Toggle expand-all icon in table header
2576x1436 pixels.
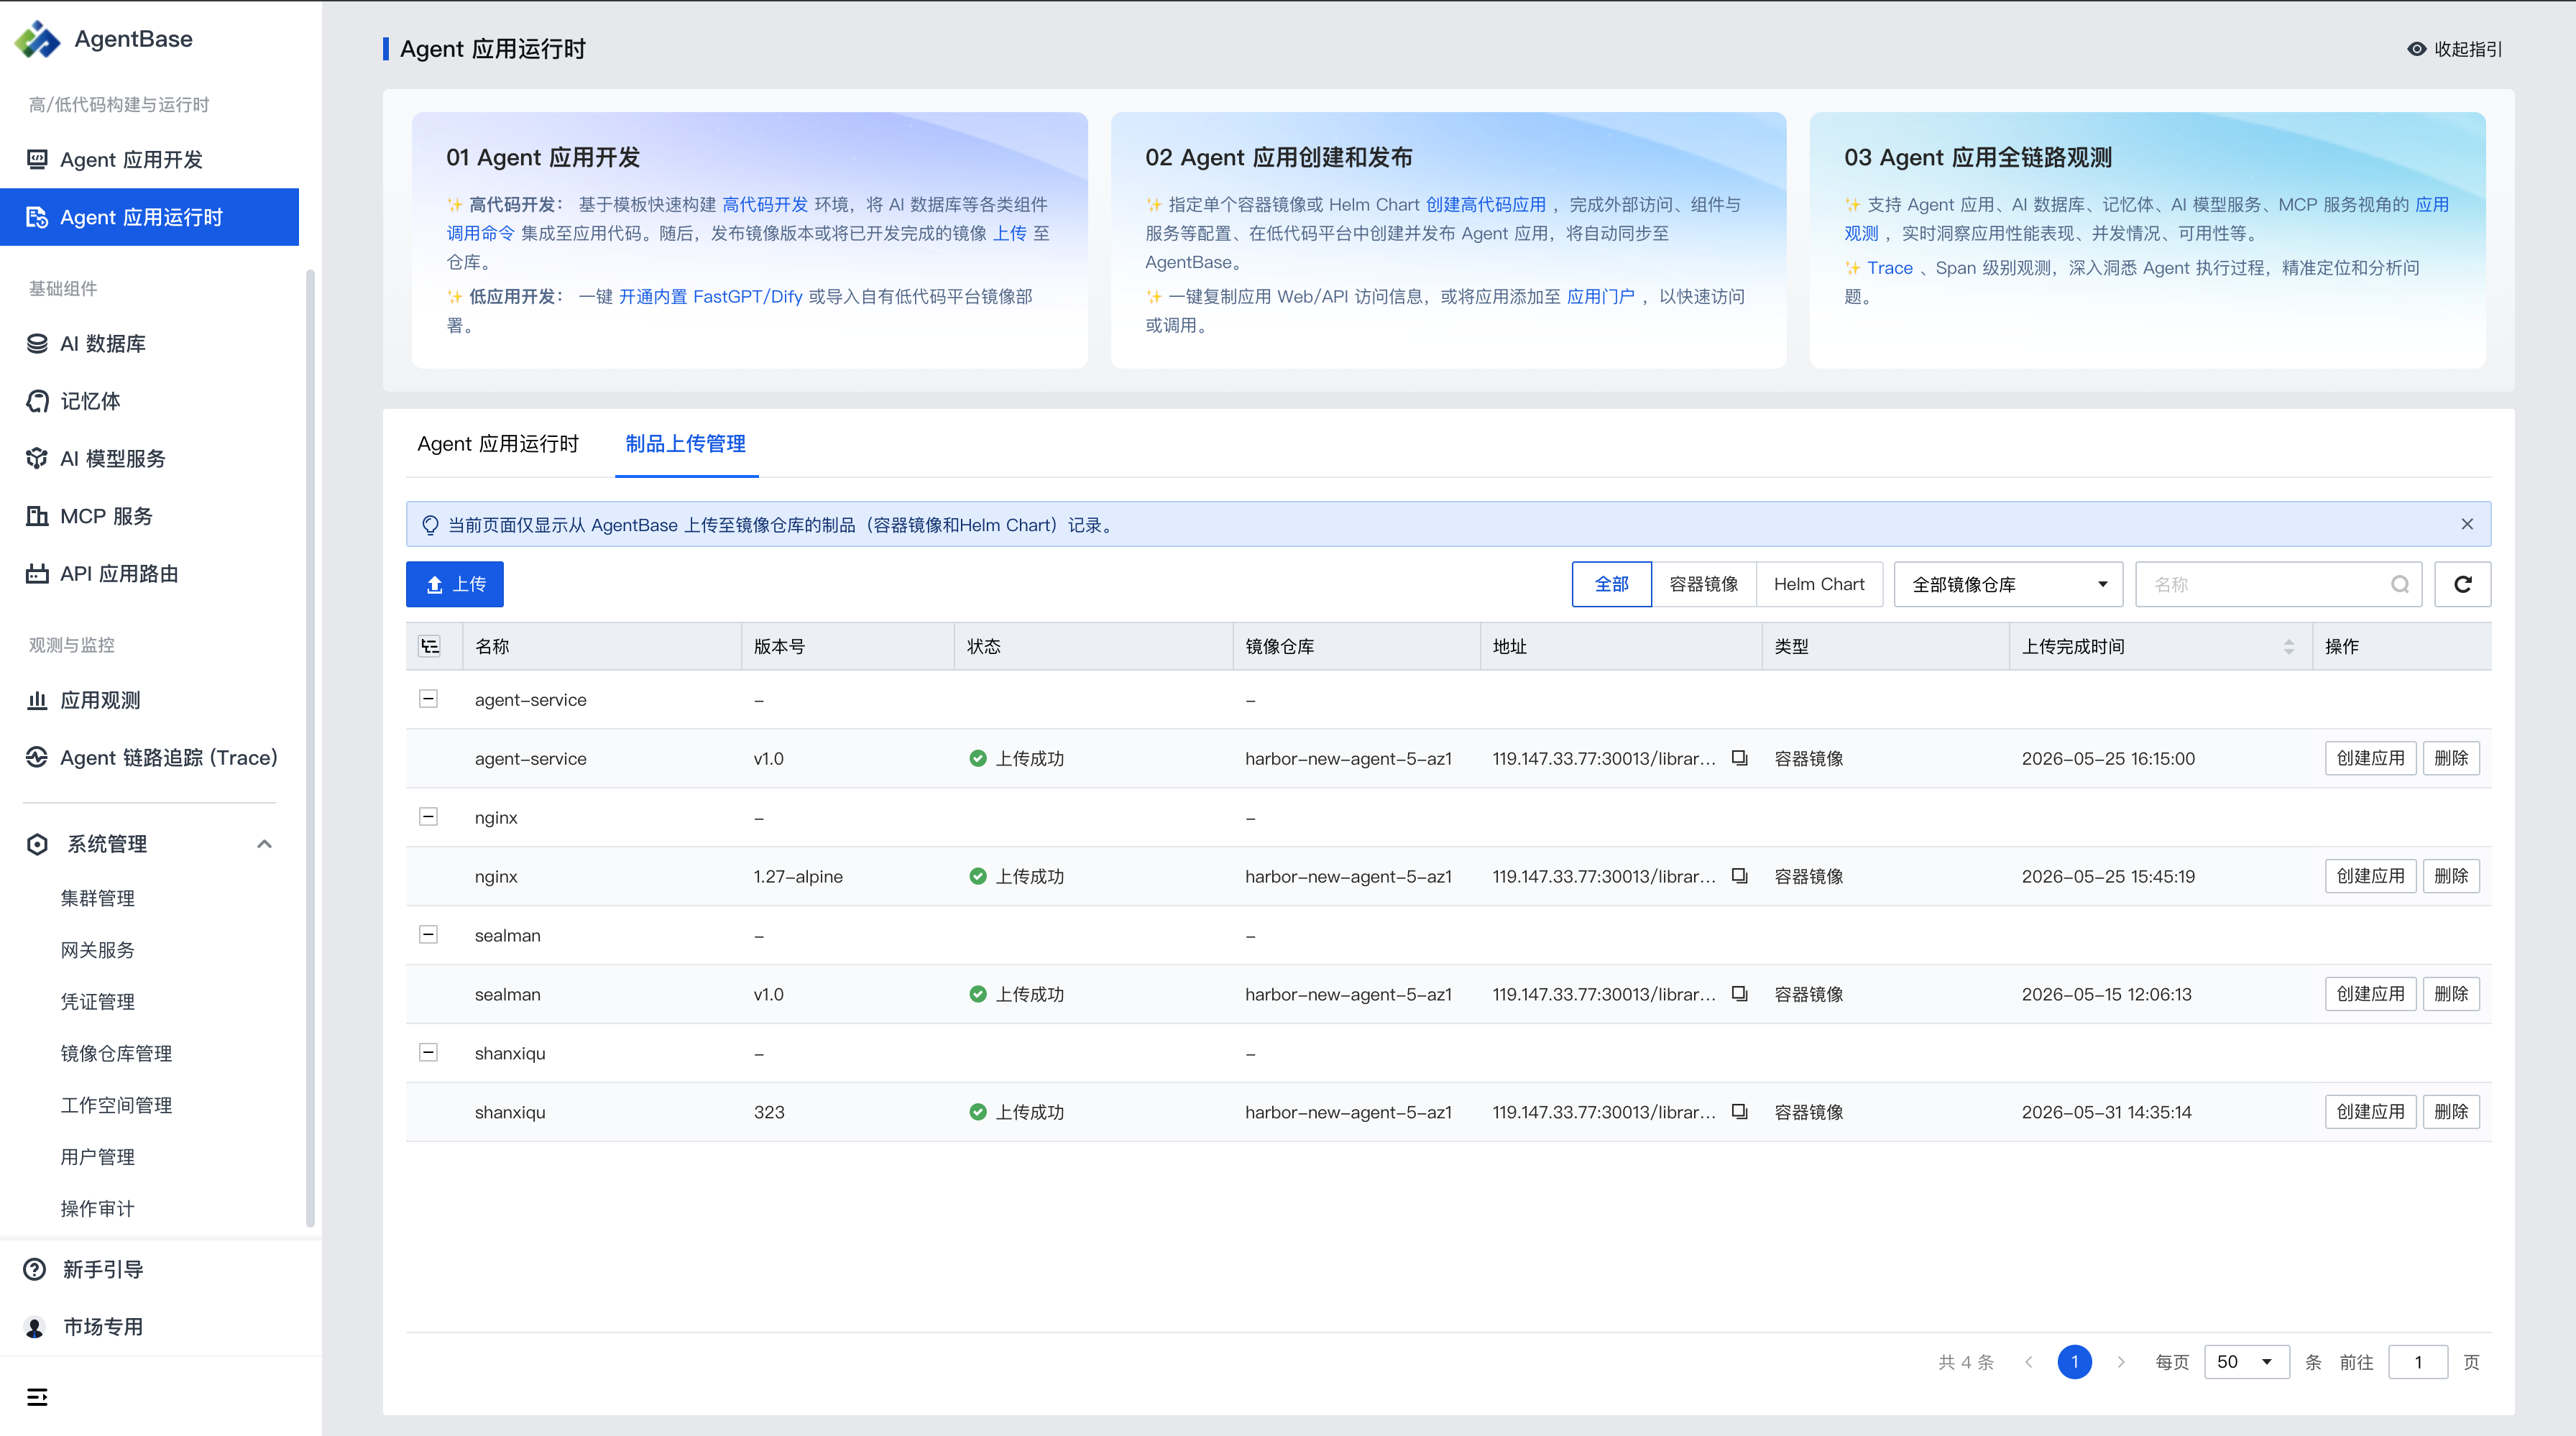point(430,646)
